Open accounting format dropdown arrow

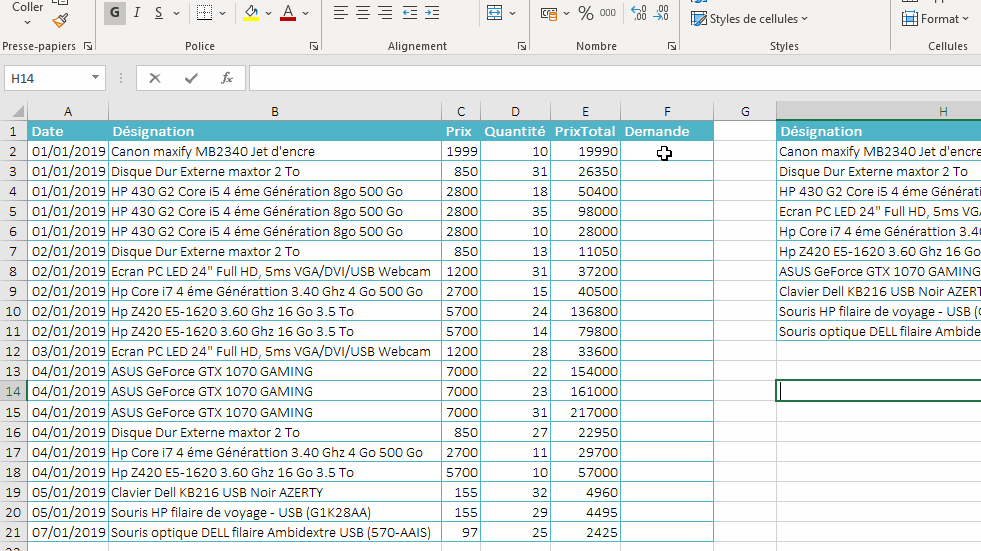[566, 13]
